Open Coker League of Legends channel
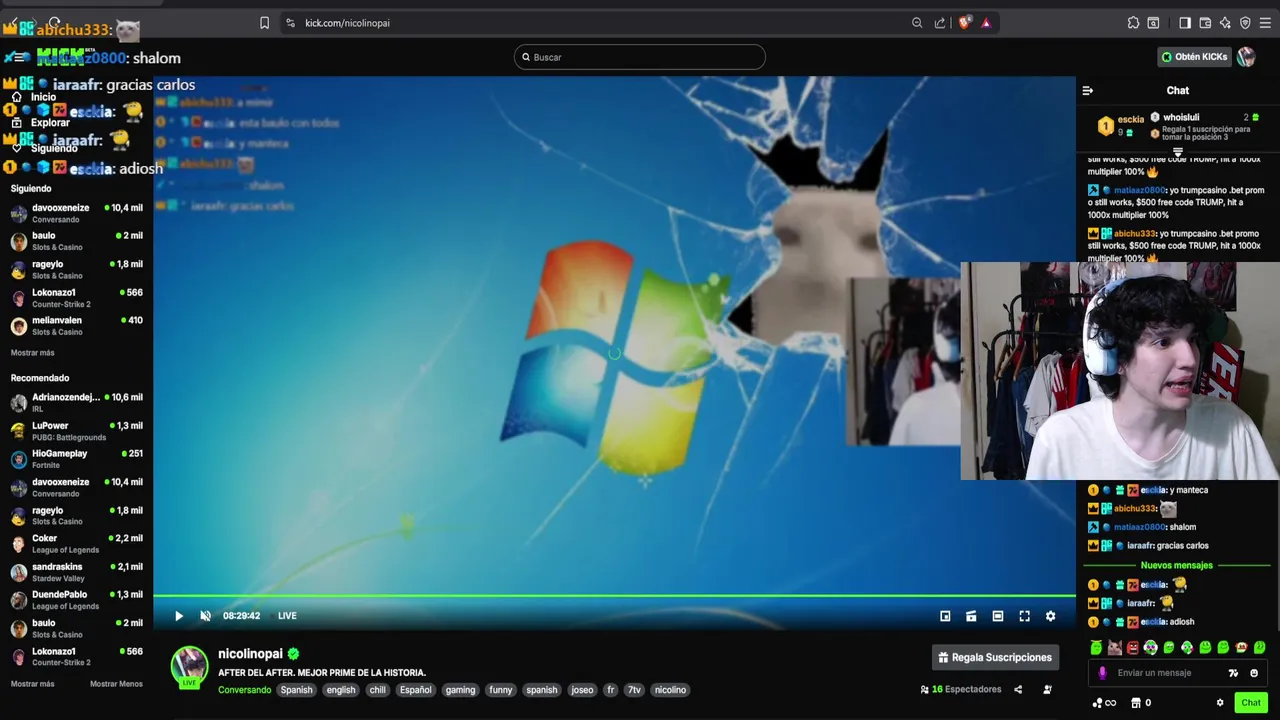Image resolution: width=1280 pixels, height=720 pixels. pos(76,544)
